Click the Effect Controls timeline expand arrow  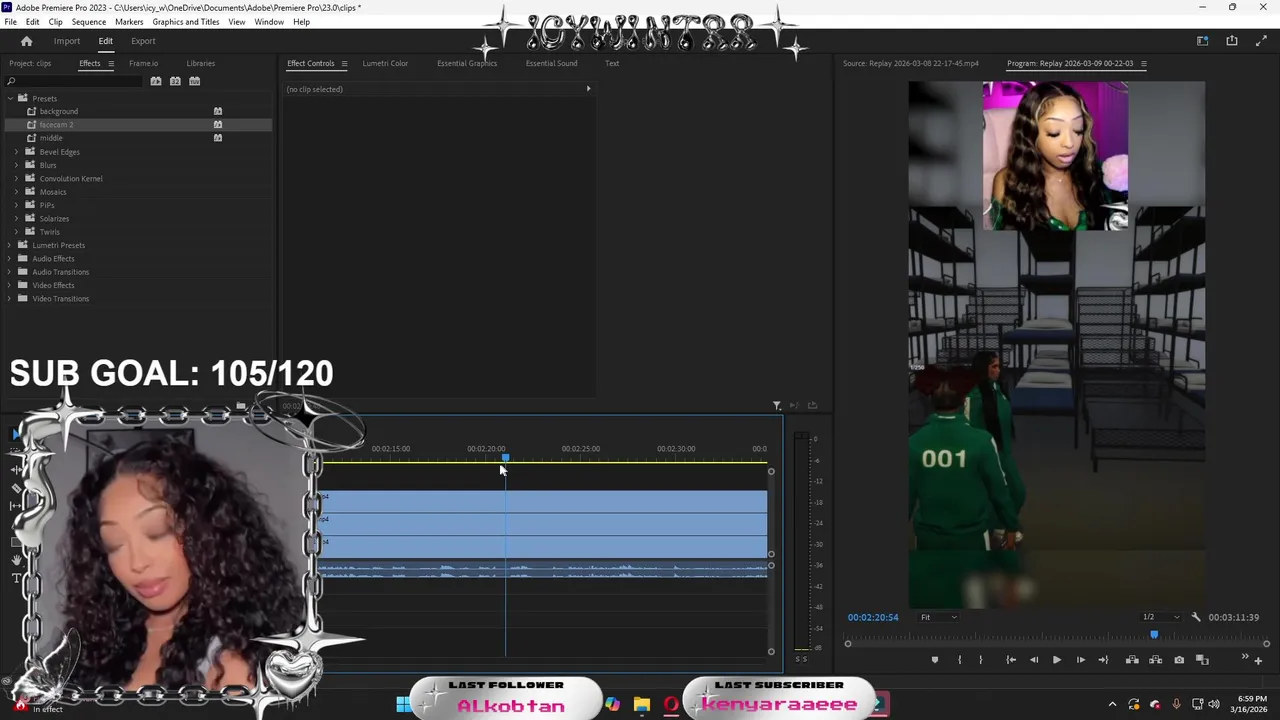pyautogui.click(x=588, y=89)
